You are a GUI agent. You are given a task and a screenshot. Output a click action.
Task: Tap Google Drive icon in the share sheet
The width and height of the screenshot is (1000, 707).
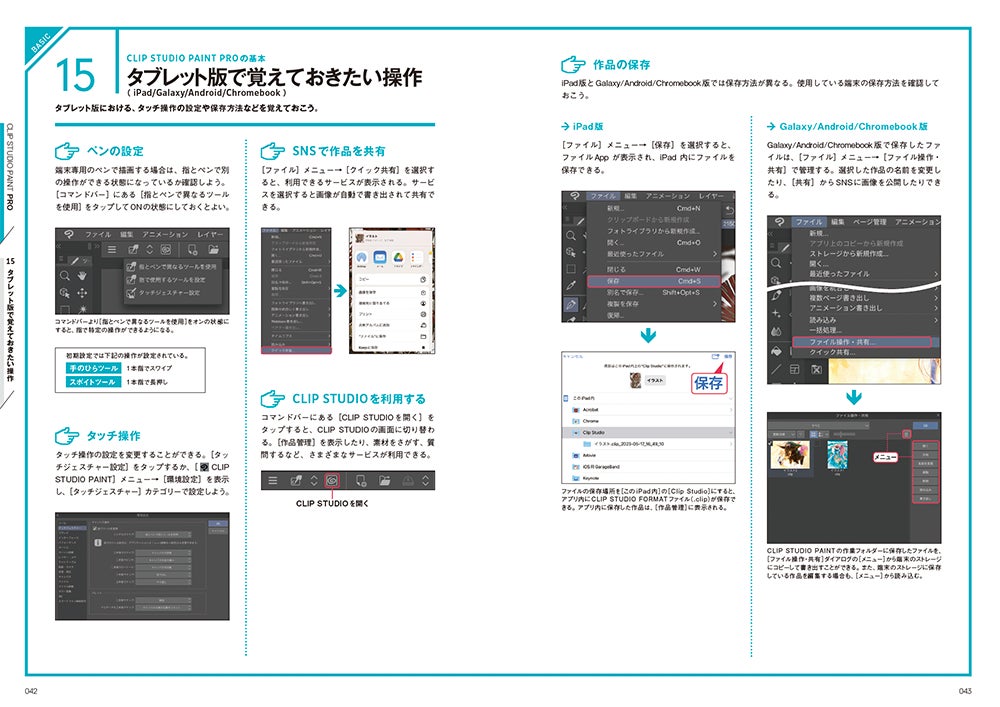398,258
